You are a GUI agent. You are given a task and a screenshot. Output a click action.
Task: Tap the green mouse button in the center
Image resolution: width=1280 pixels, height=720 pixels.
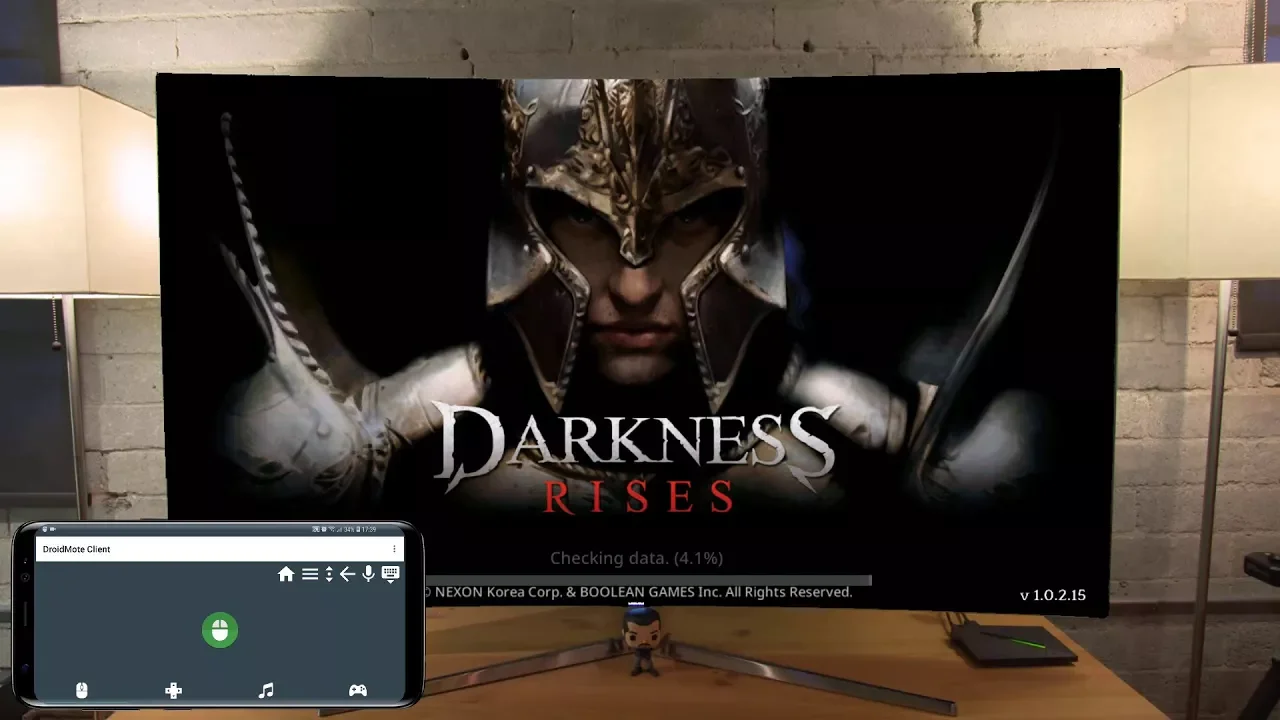(220, 630)
